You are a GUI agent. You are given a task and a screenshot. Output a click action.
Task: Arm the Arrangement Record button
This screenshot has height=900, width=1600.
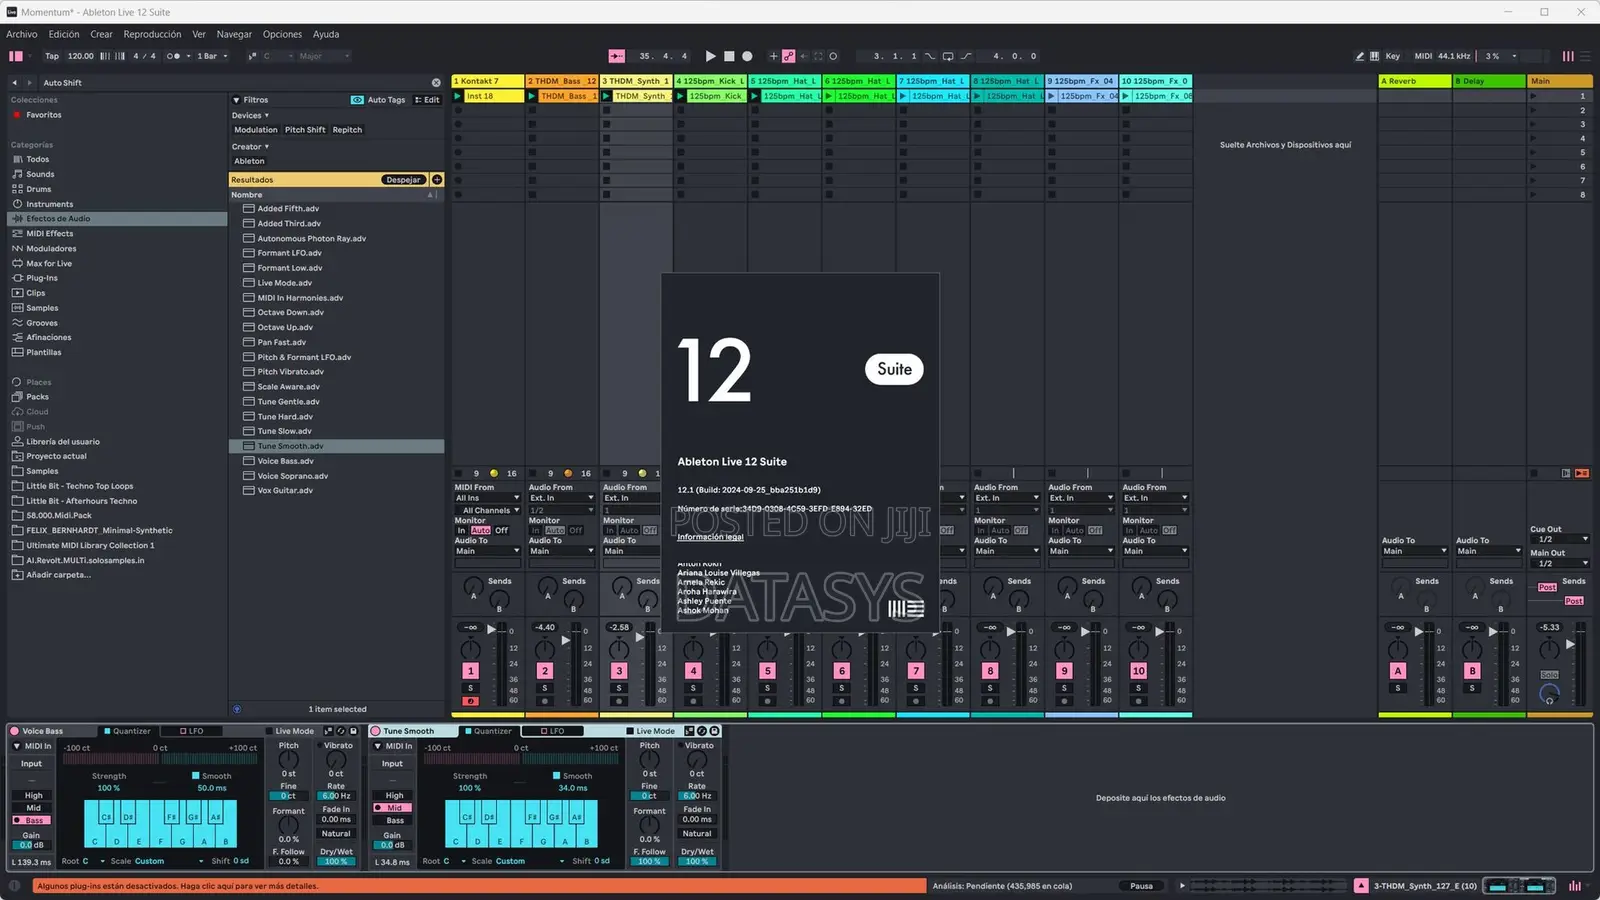747,56
